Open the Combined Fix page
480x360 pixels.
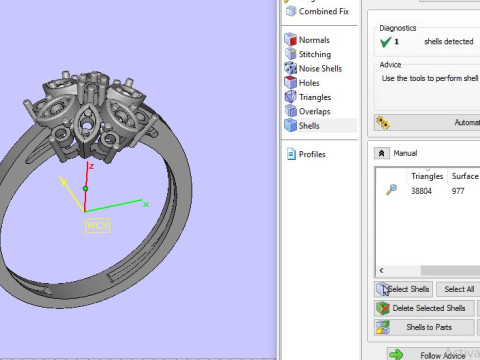tap(318, 11)
